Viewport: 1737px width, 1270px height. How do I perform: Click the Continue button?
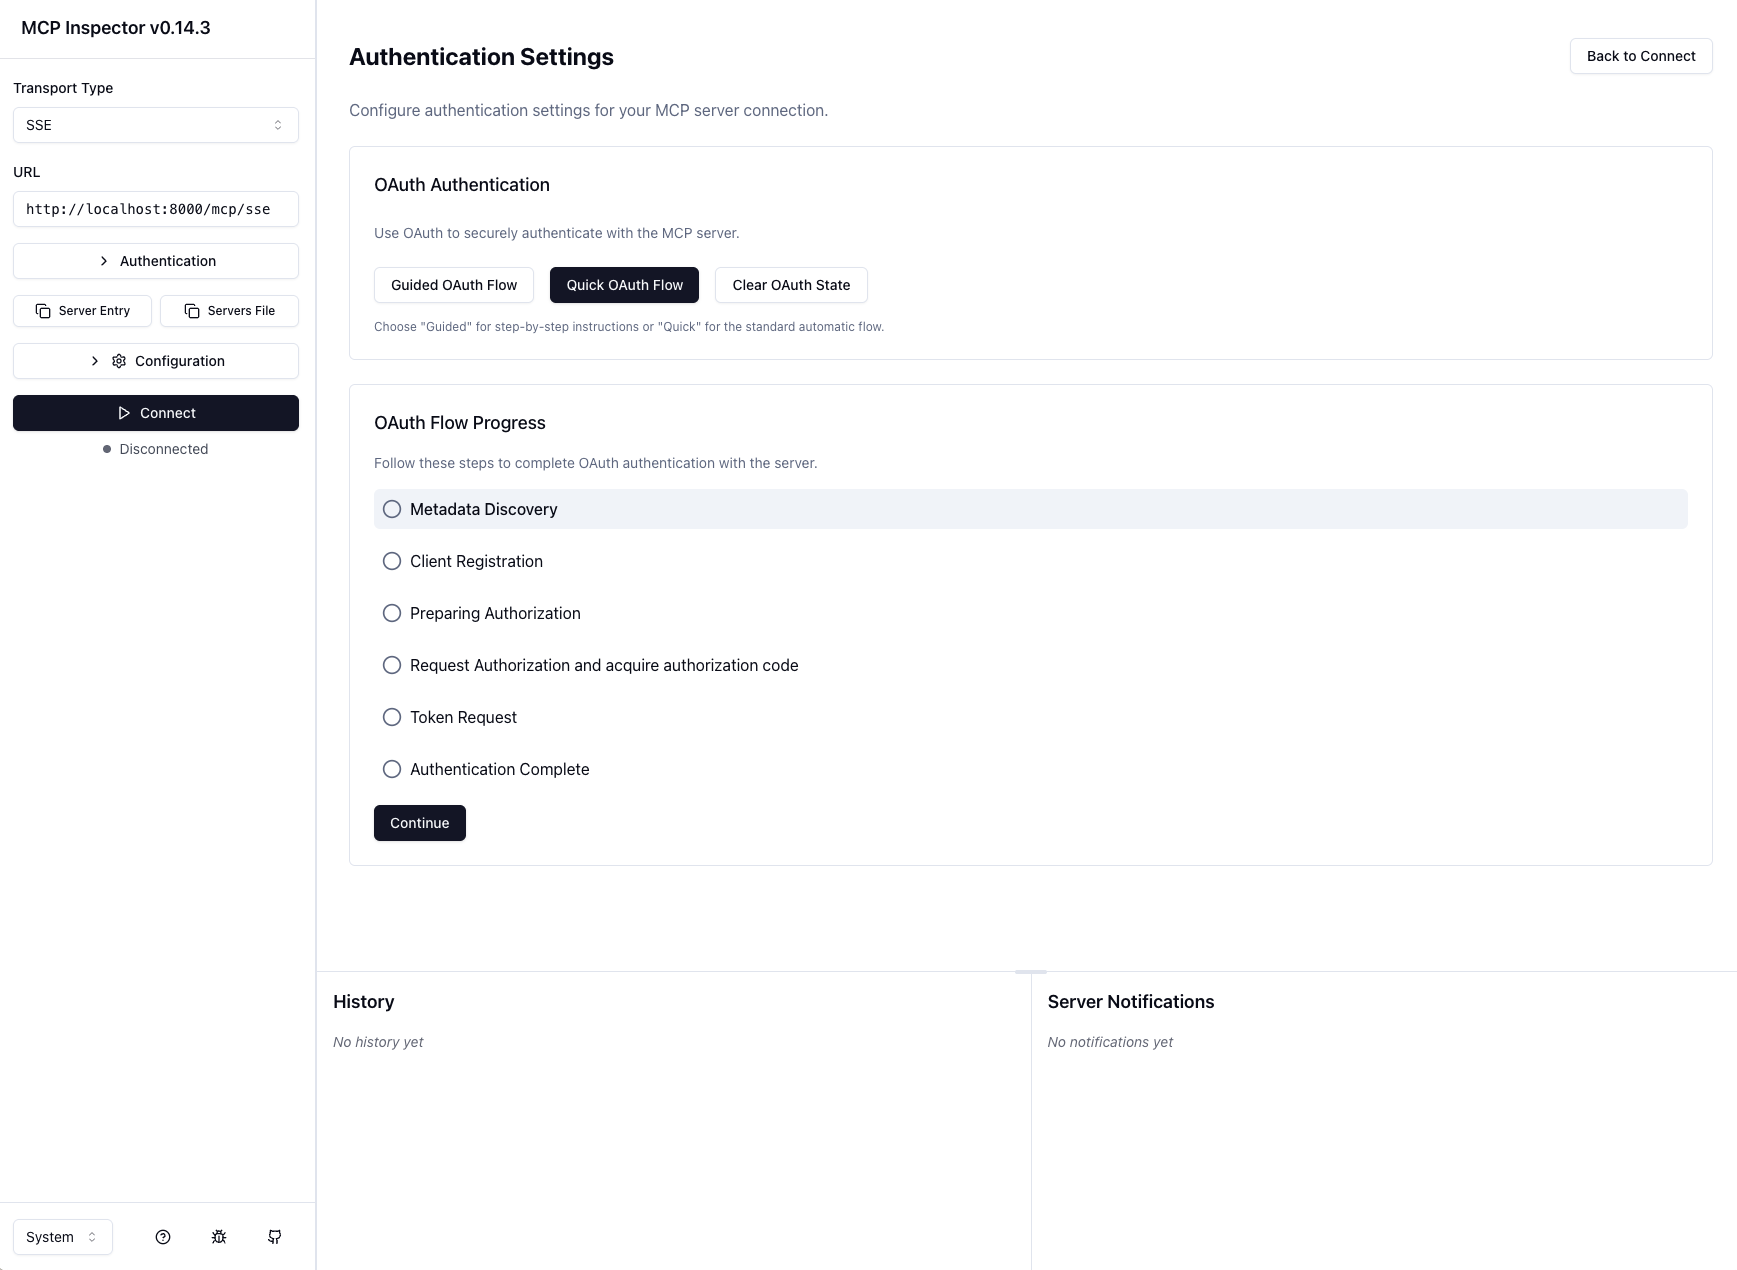point(420,823)
